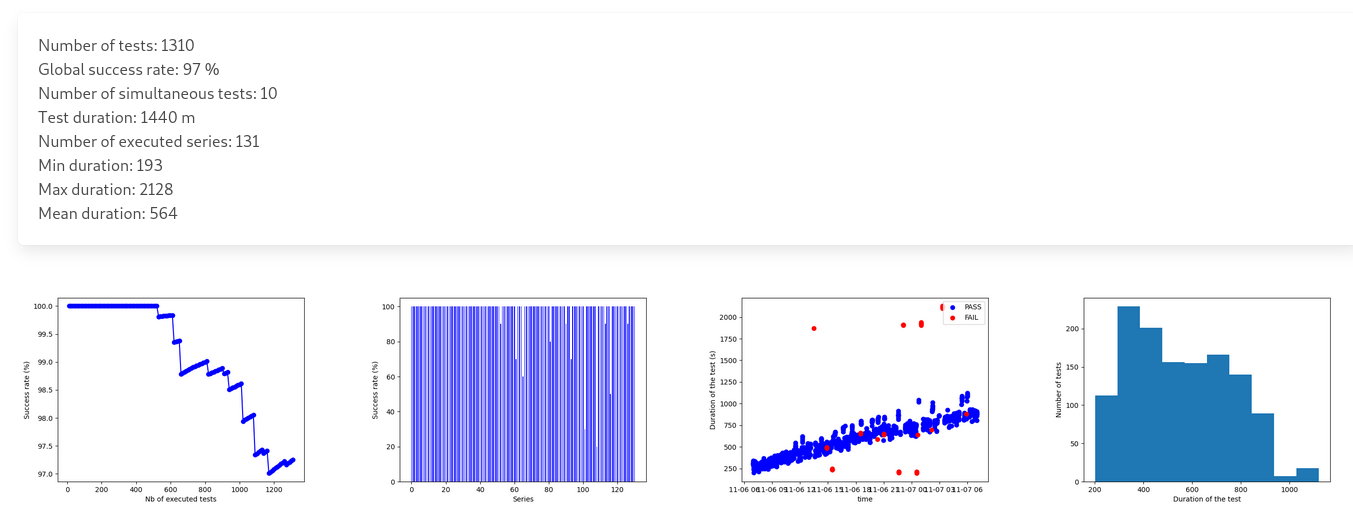Screen dimensions: 1353x512
Task: Open the success rate per series bar chart
Action: [x=509, y=400]
